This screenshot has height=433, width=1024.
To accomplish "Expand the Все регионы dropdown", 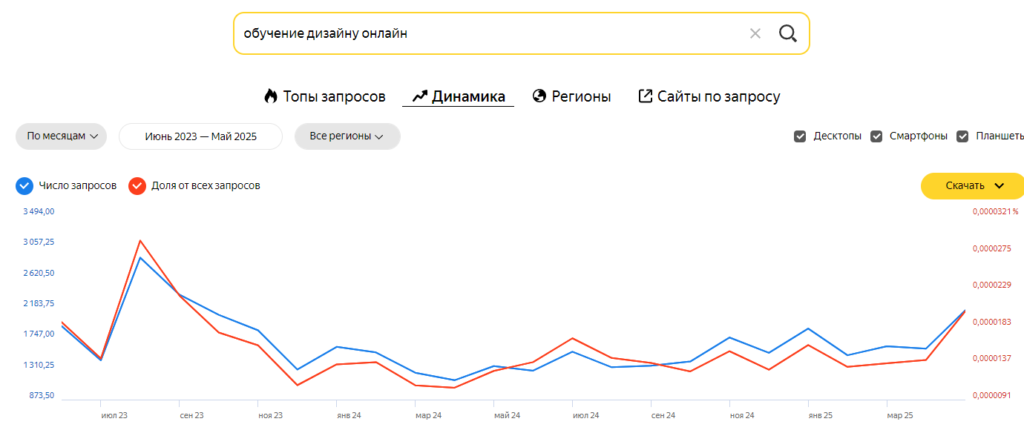I will pyautogui.click(x=347, y=136).
